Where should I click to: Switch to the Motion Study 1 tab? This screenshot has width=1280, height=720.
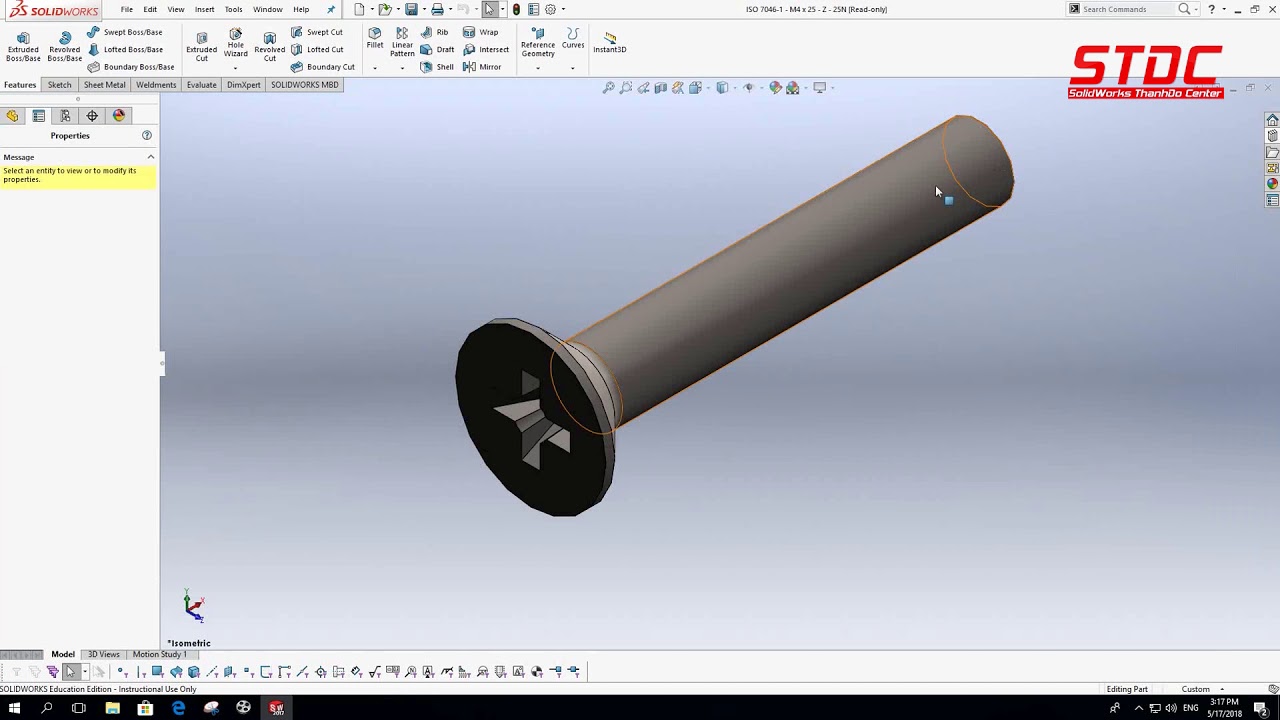(x=160, y=654)
